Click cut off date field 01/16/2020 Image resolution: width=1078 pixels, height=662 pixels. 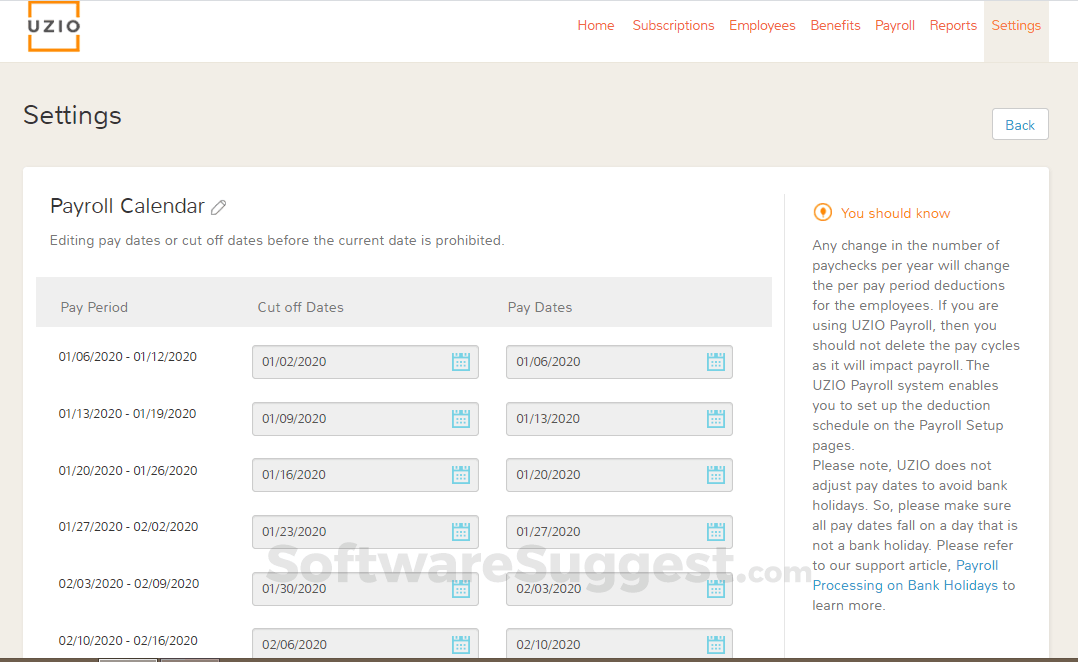[x=365, y=474]
